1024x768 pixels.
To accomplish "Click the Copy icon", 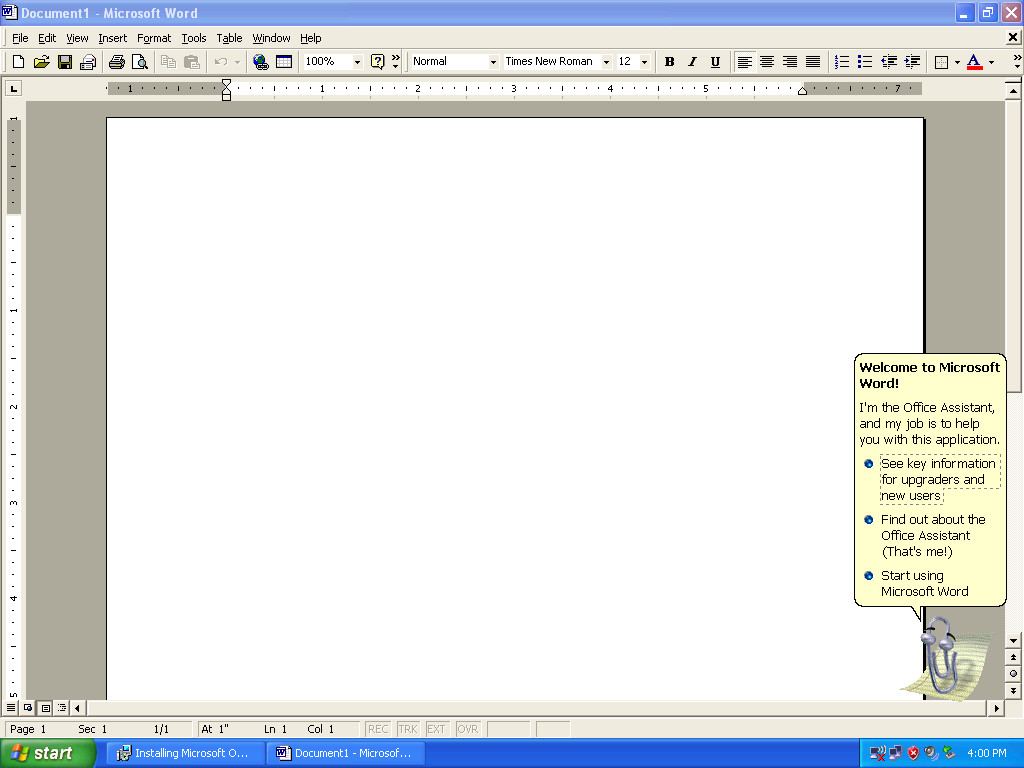I will pos(168,61).
